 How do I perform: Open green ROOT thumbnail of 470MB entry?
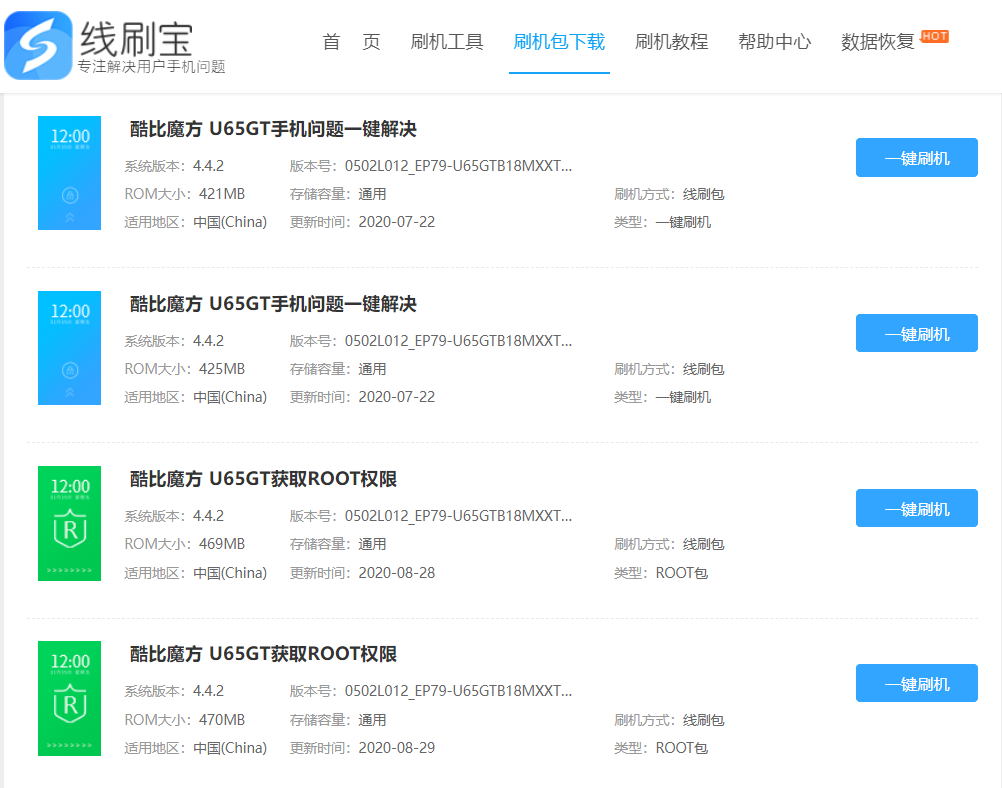(x=70, y=699)
